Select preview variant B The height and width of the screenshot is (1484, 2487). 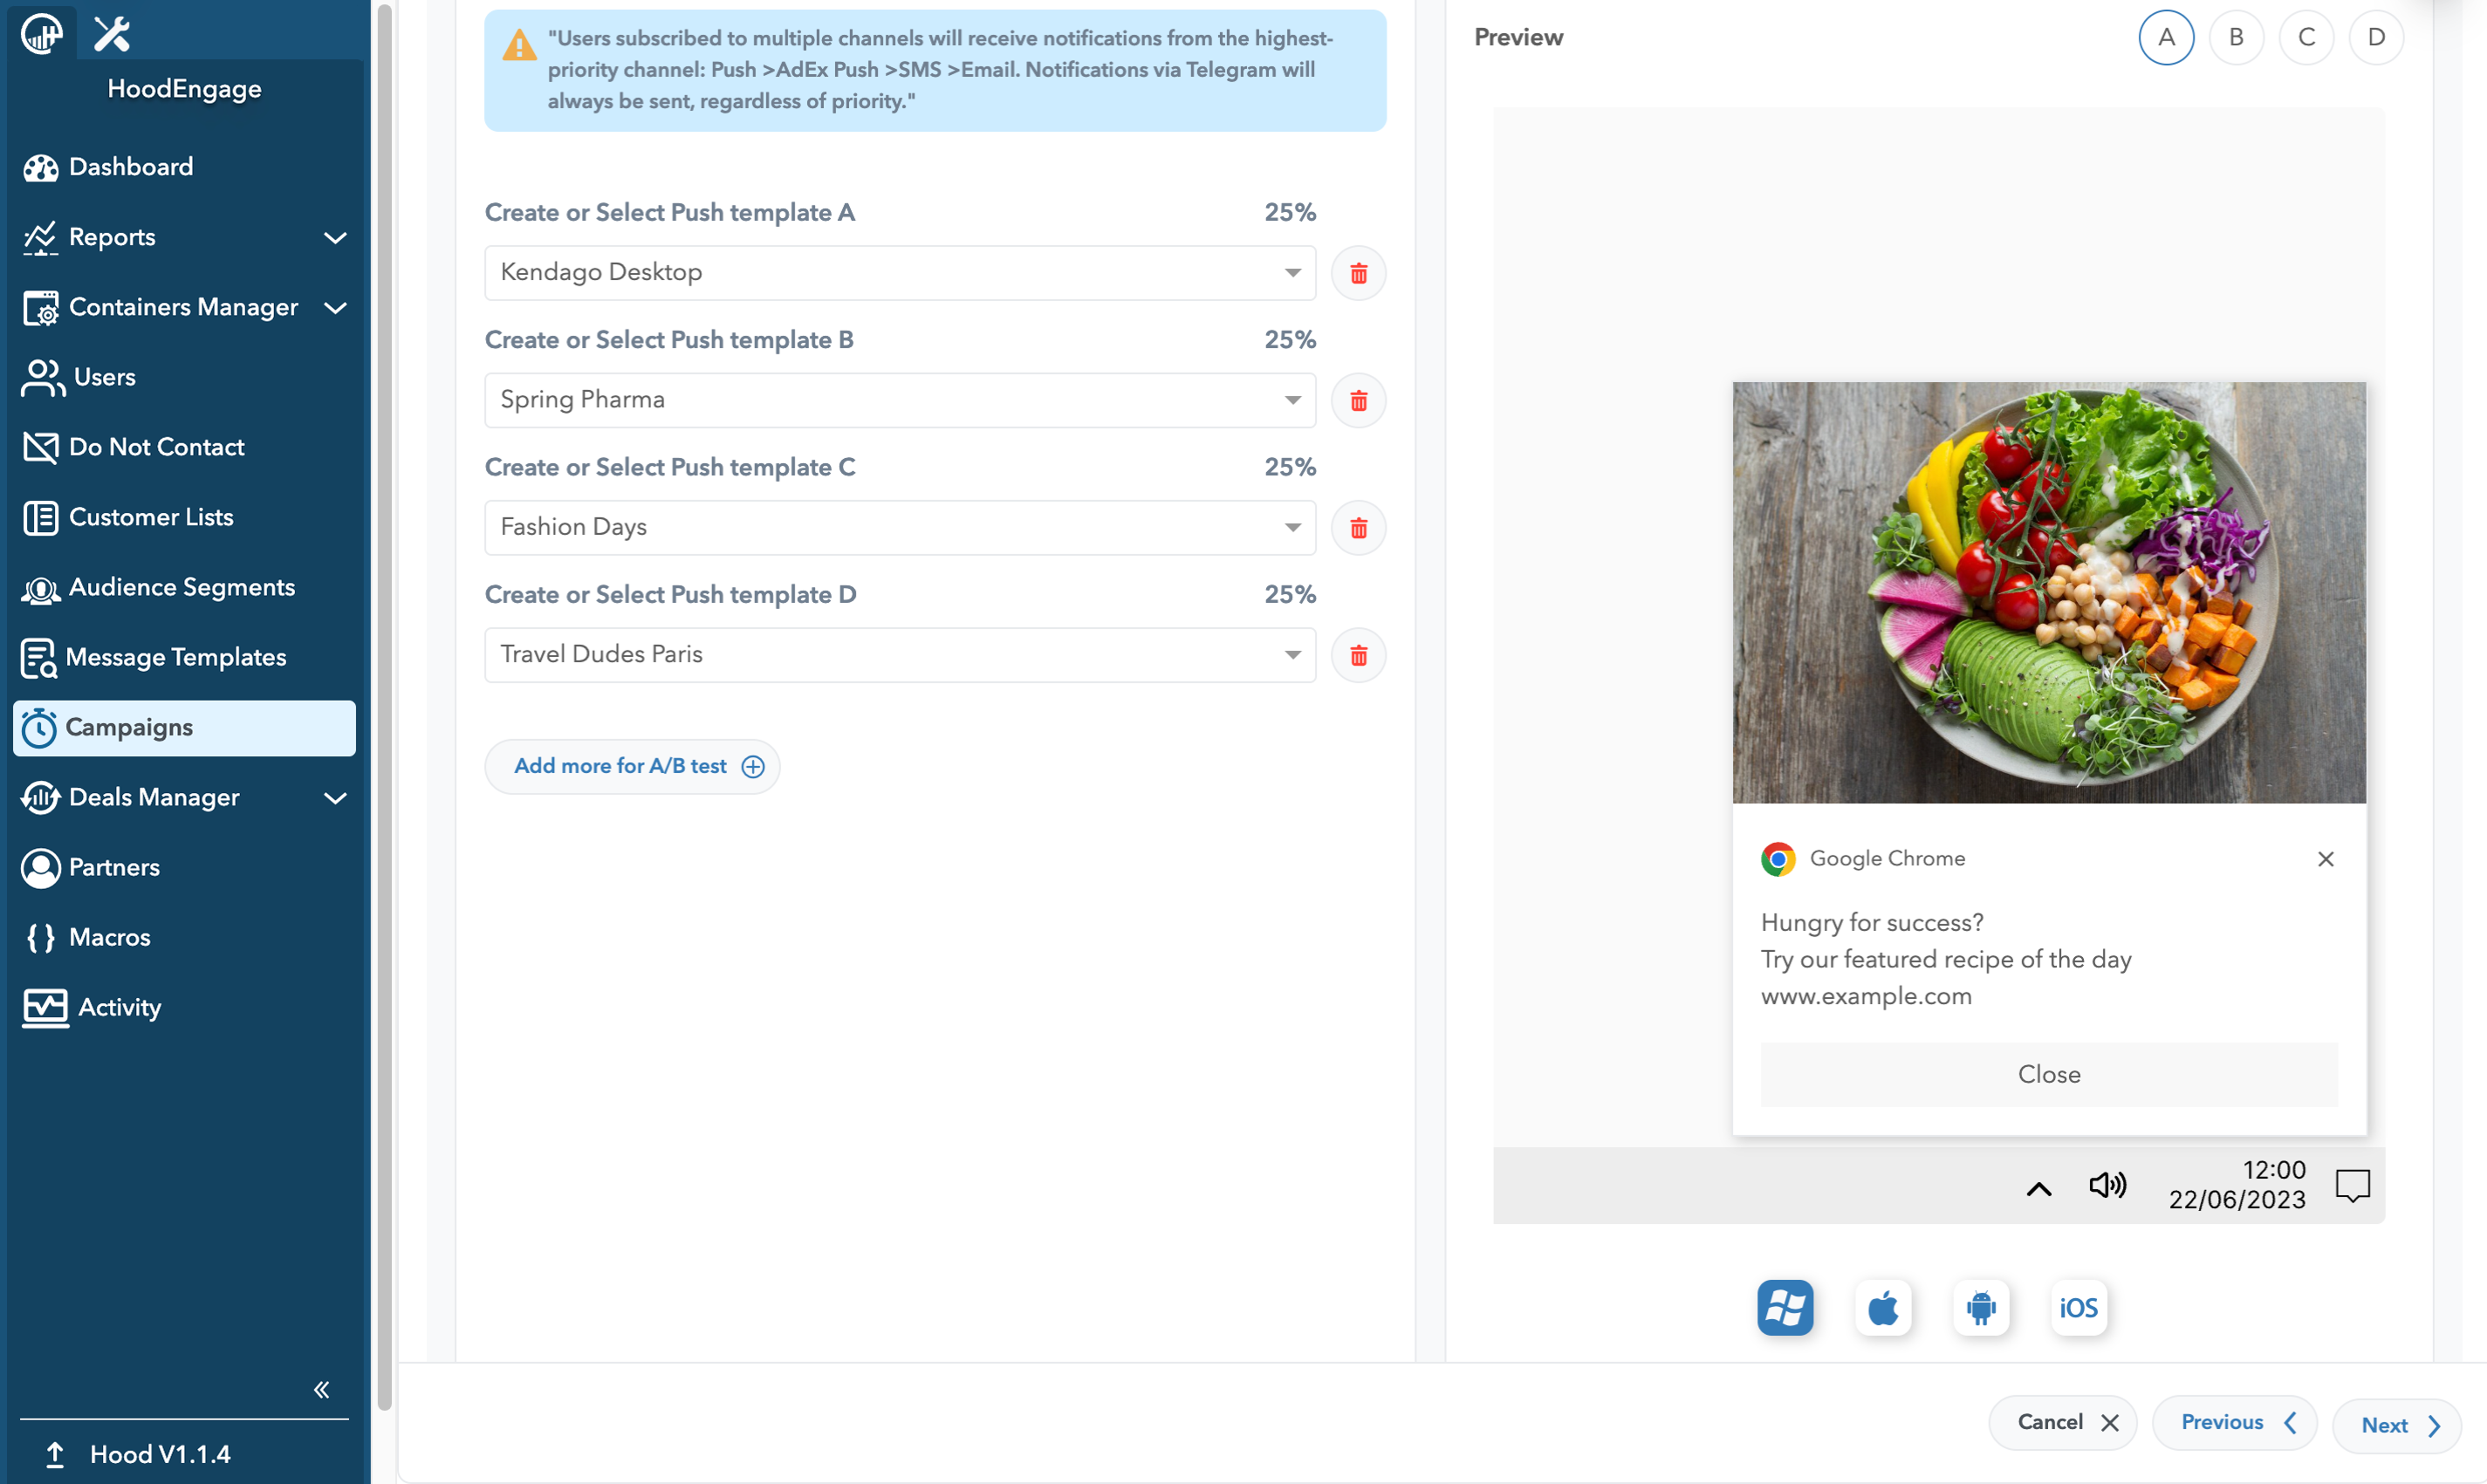coord(2236,37)
